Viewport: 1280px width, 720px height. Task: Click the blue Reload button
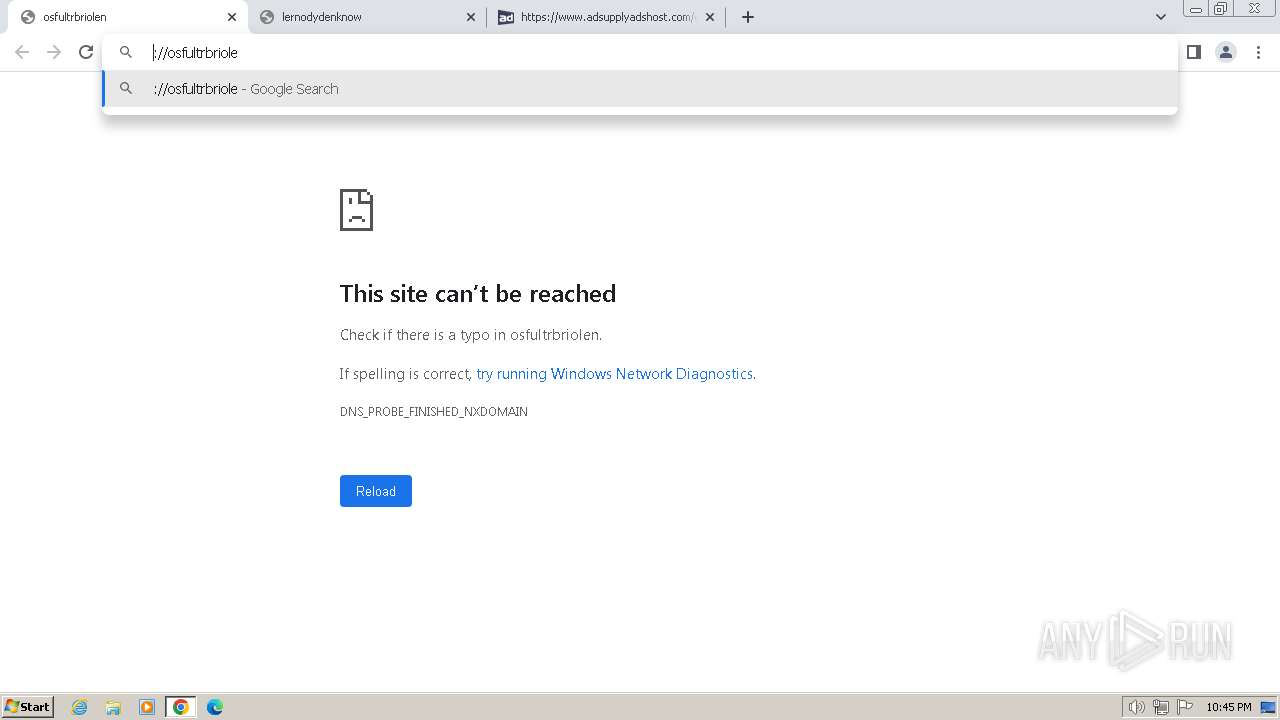tap(376, 491)
